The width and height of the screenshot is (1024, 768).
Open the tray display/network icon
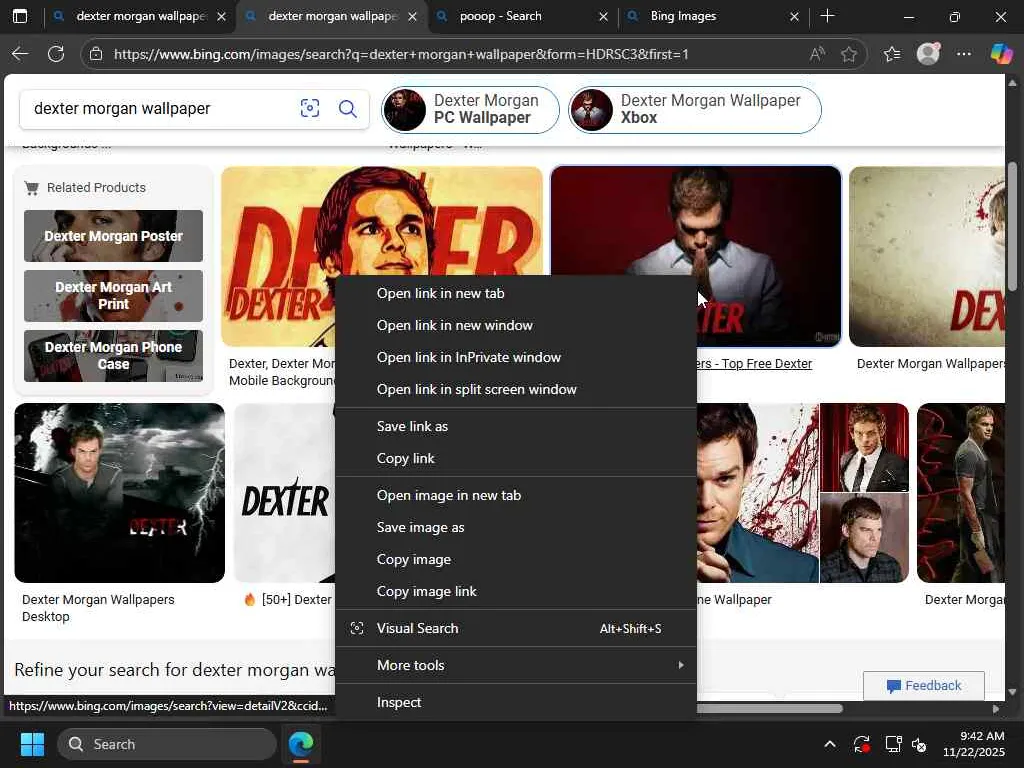coord(893,744)
